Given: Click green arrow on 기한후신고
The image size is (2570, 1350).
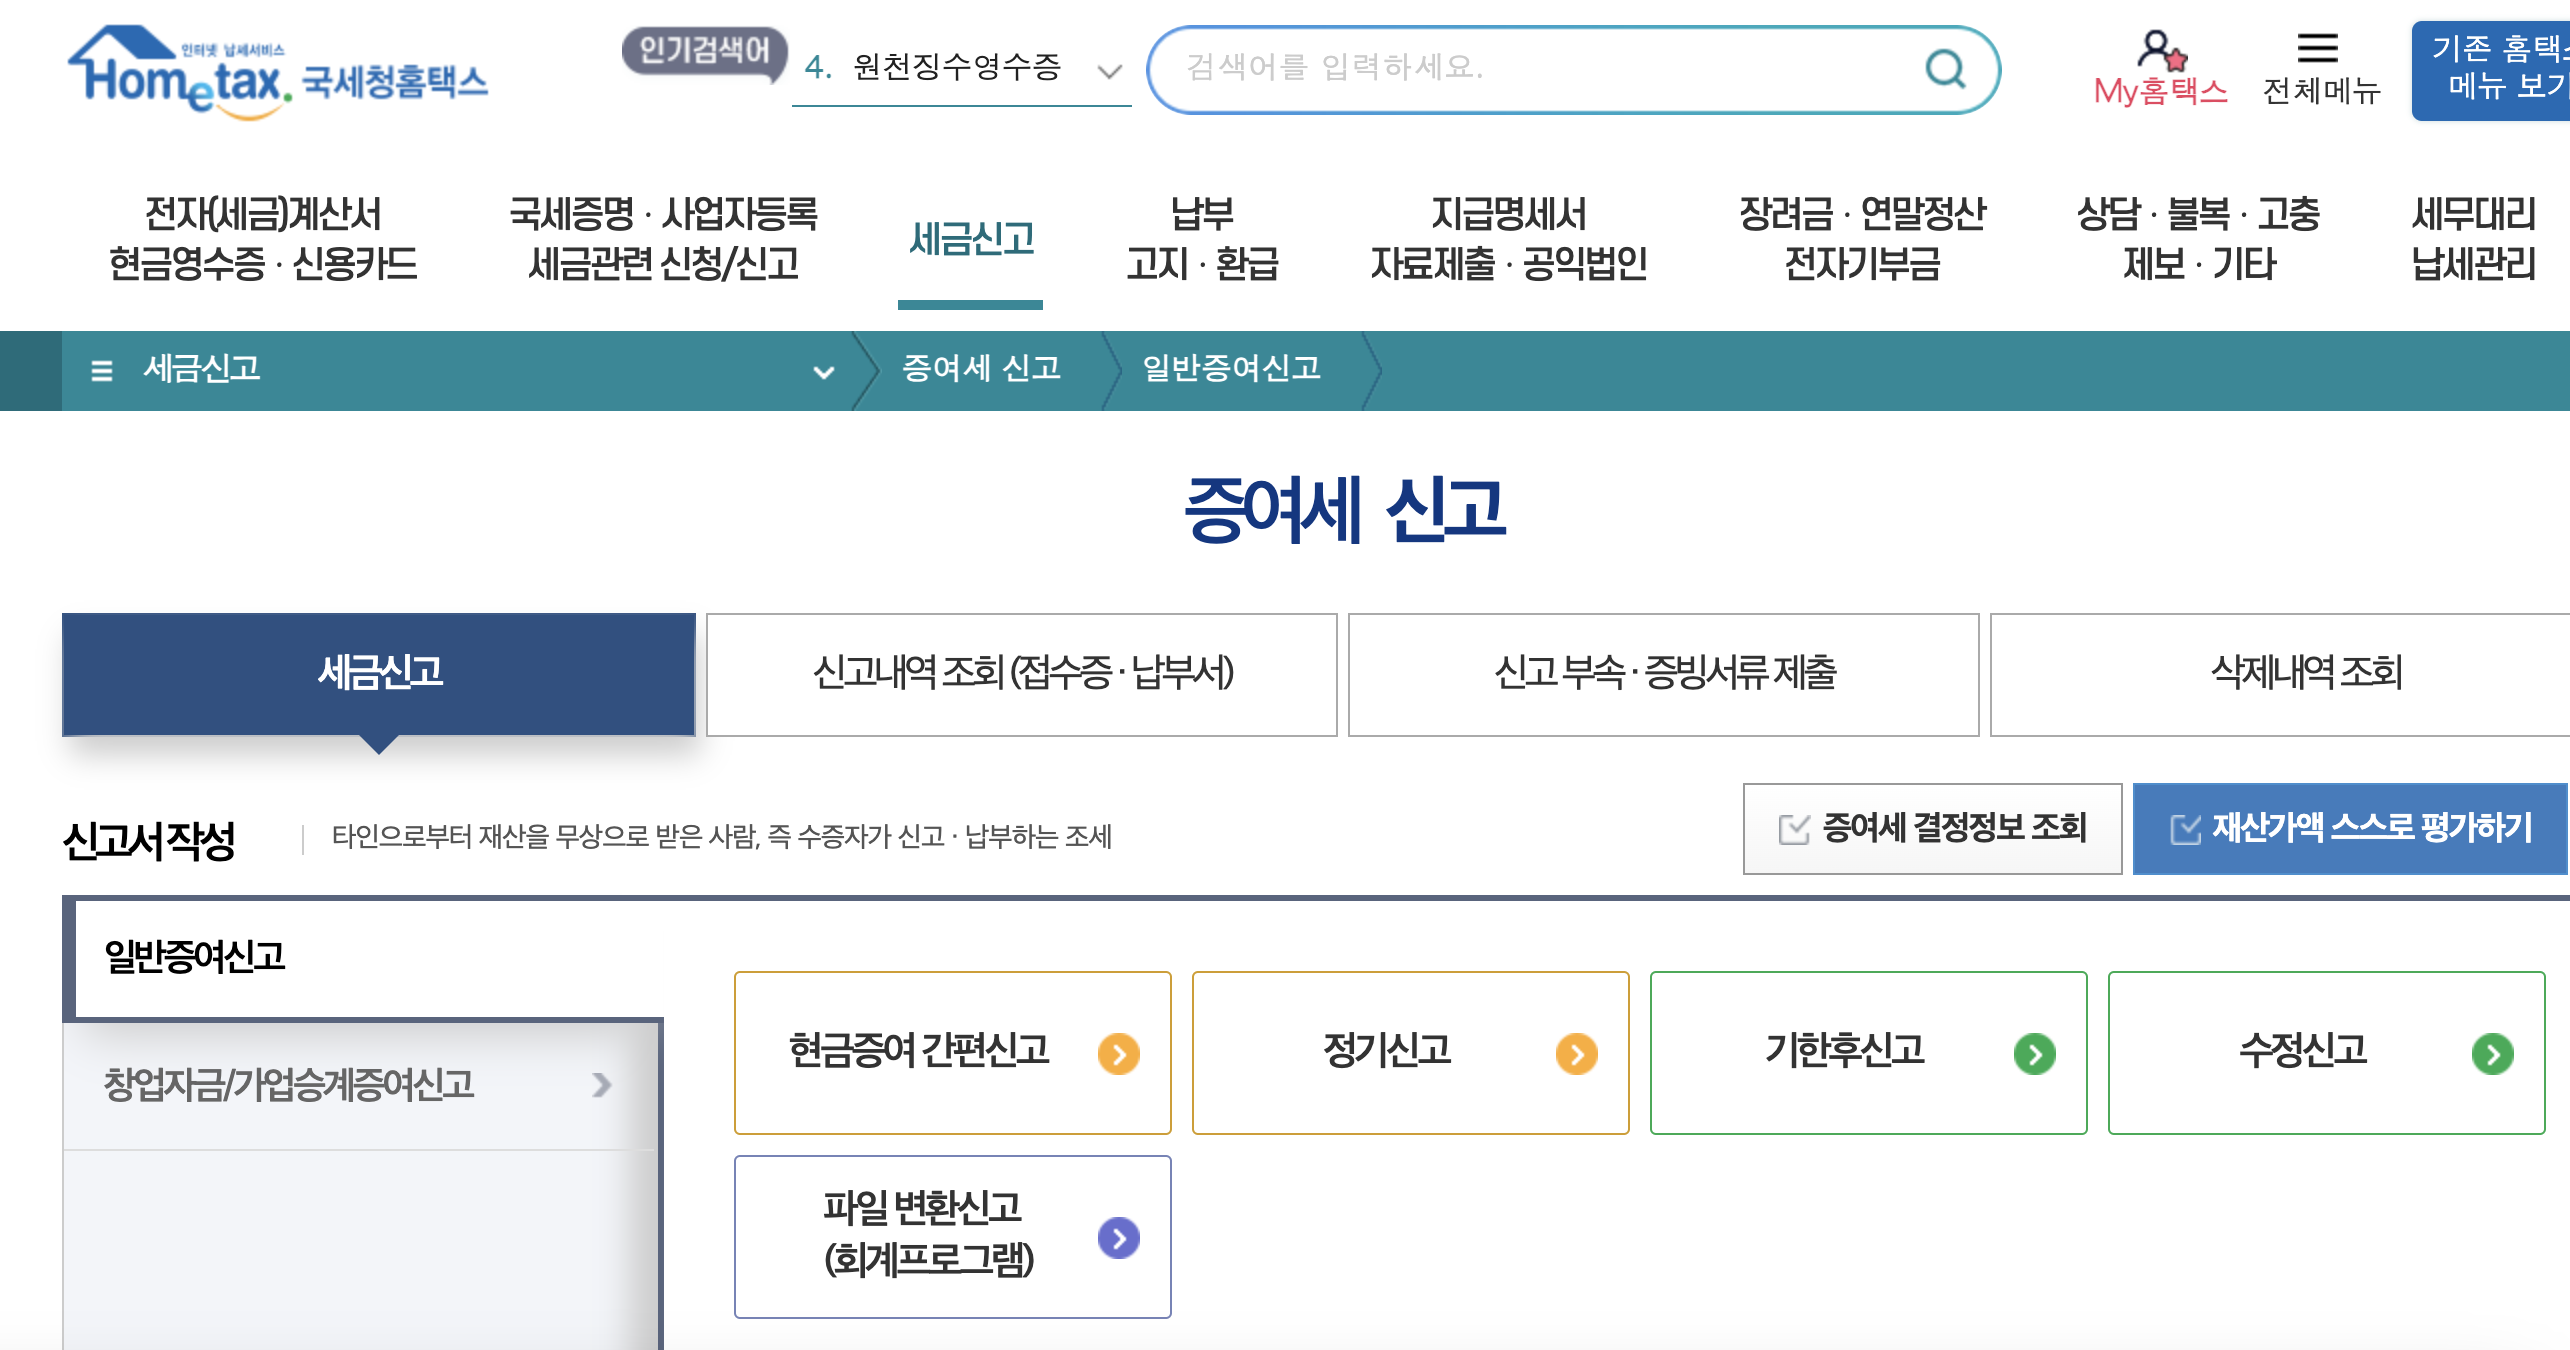Looking at the screenshot, I should (2034, 1054).
